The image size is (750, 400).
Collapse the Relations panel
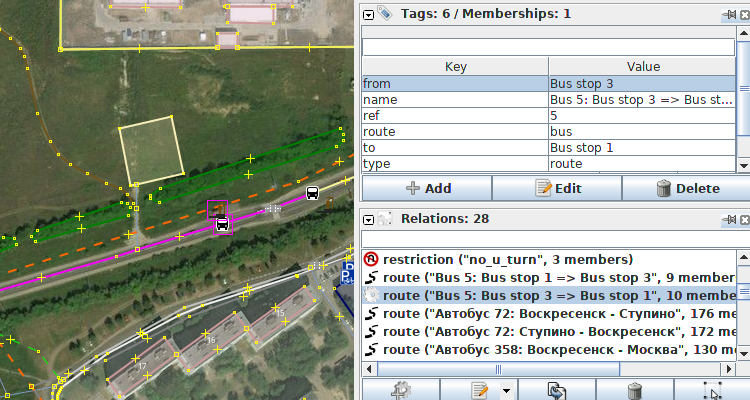[368, 218]
